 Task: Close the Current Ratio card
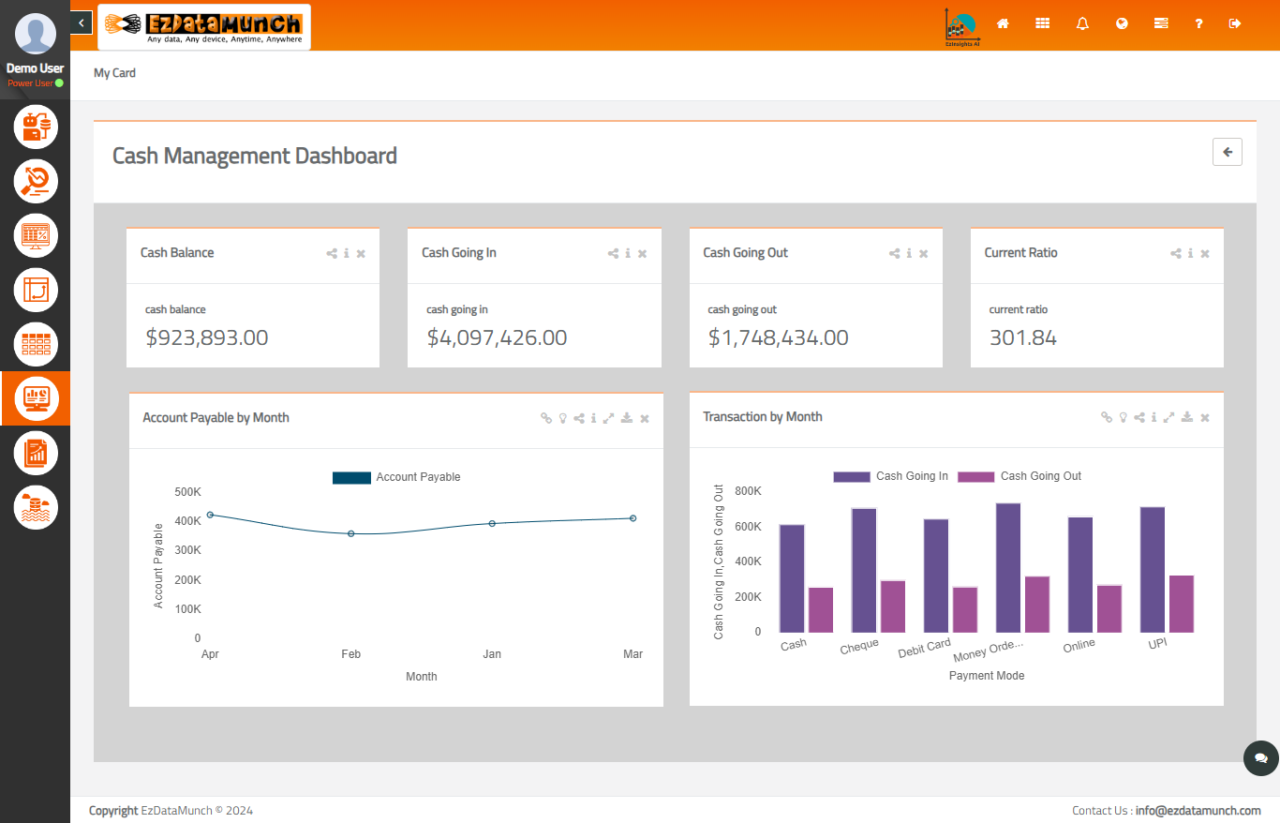click(x=1205, y=254)
